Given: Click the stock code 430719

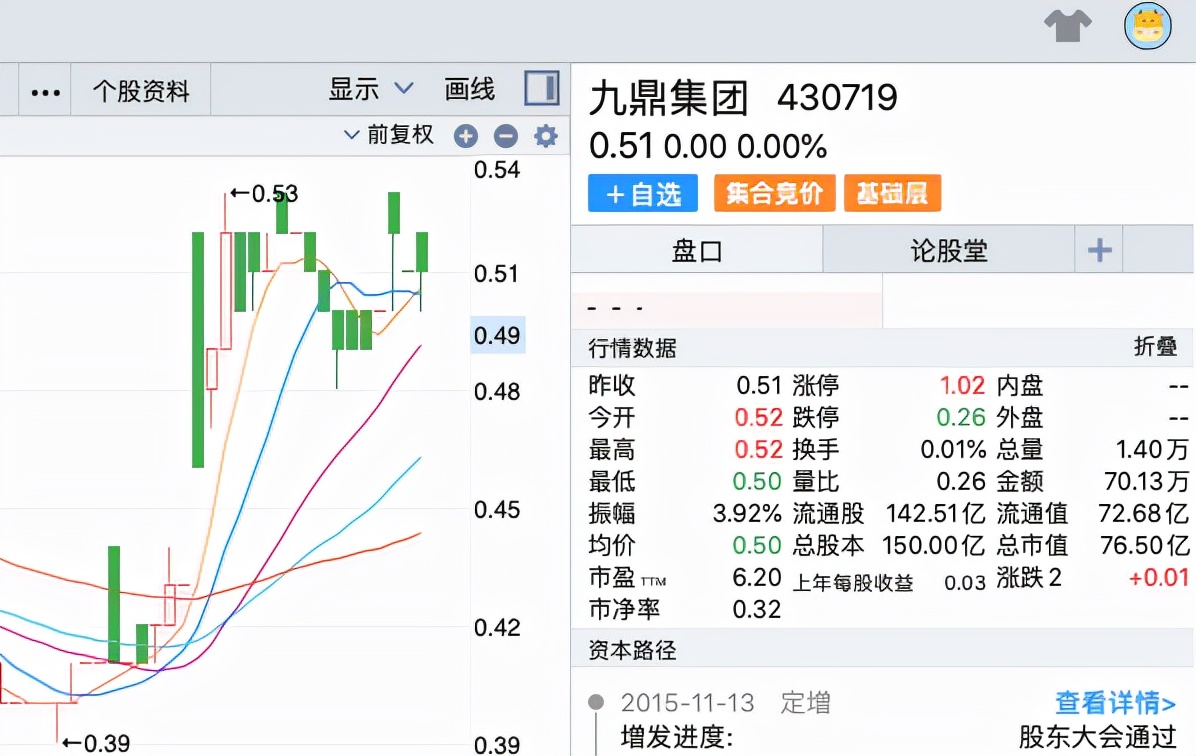Looking at the screenshot, I should 838,98.
